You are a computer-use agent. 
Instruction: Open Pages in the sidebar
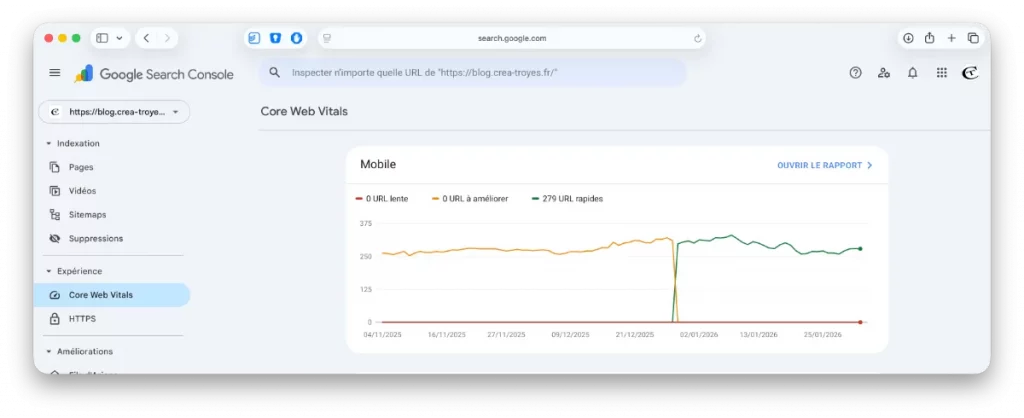point(81,167)
